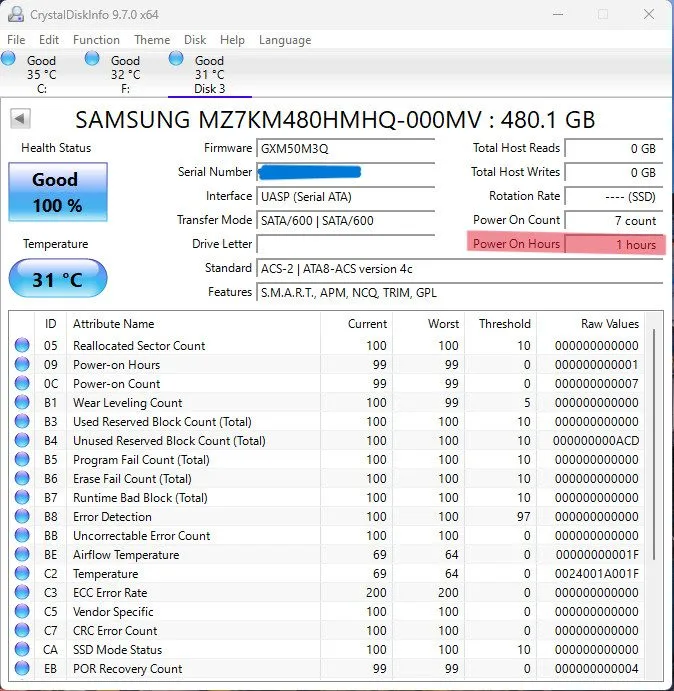Select the Wear Leveling Count attribute name
The image size is (674, 691).
coord(127,403)
